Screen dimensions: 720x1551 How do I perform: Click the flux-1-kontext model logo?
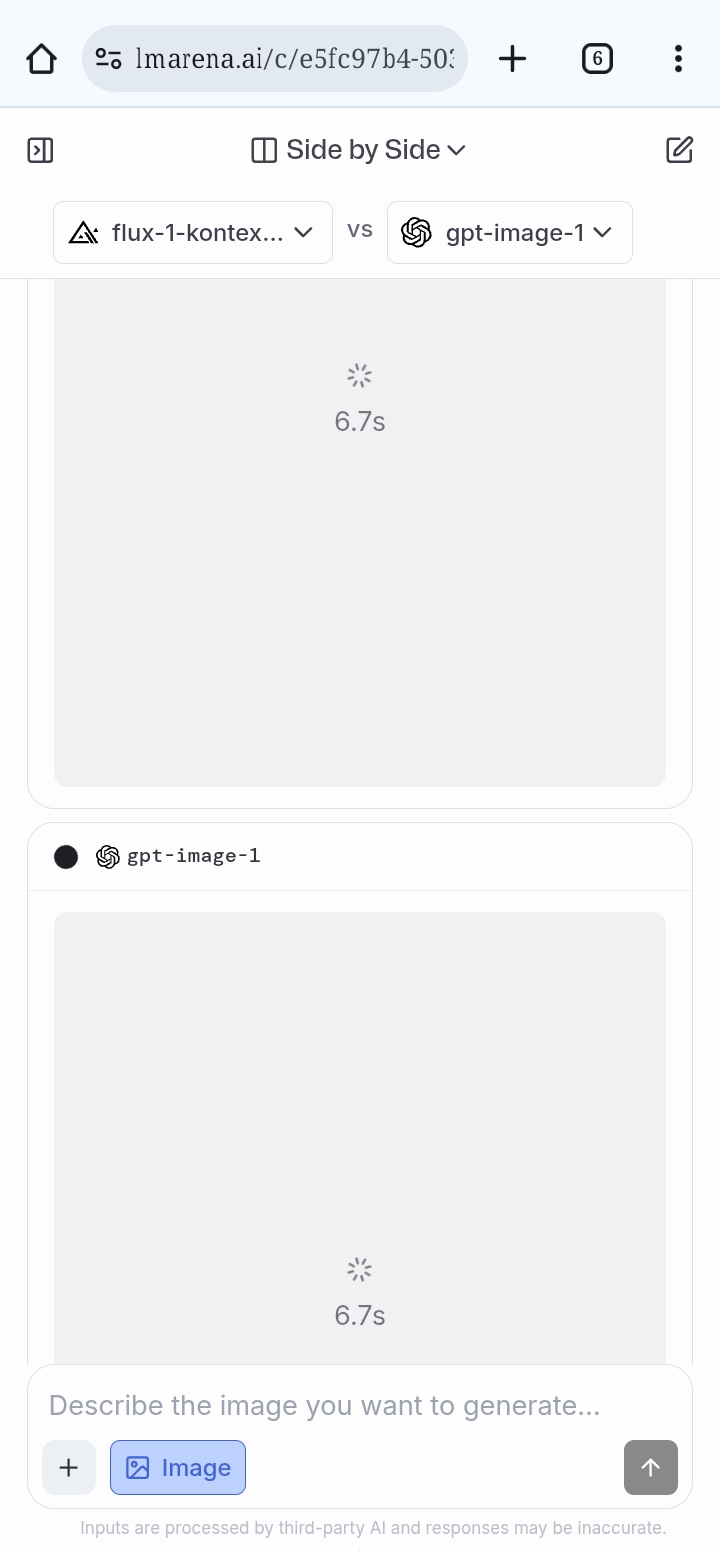coord(85,232)
